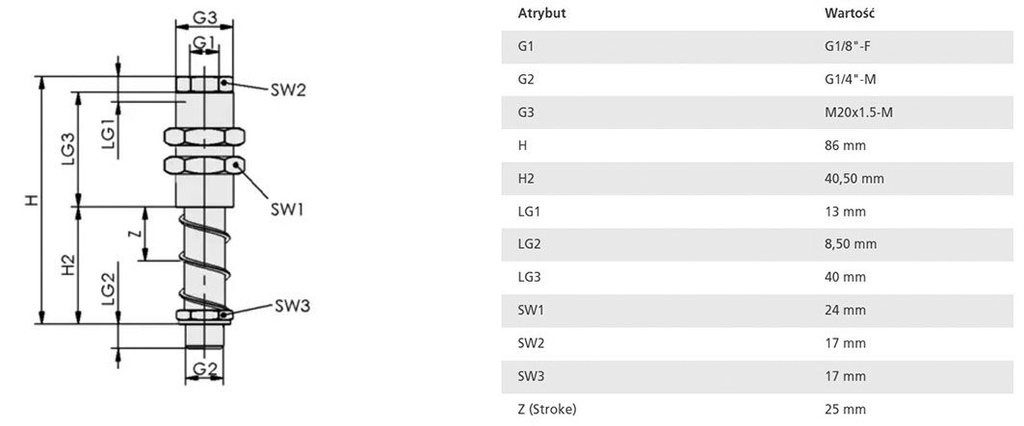Click the G2 dimension label in drawing
The image size is (1024, 426).
[205, 368]
